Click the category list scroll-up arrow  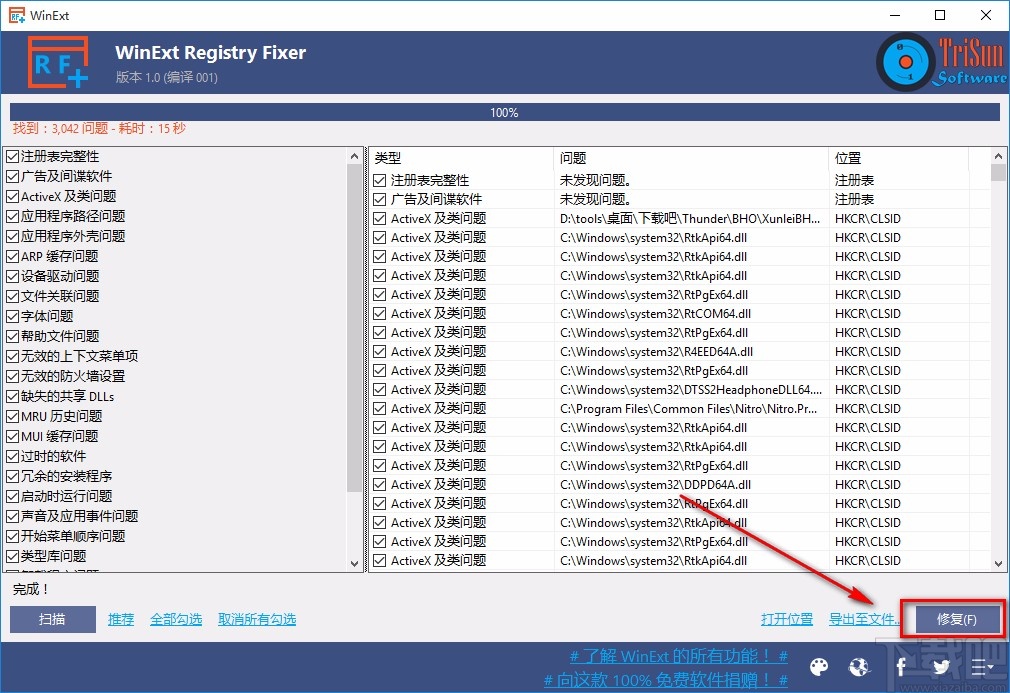tap(354, 156)
